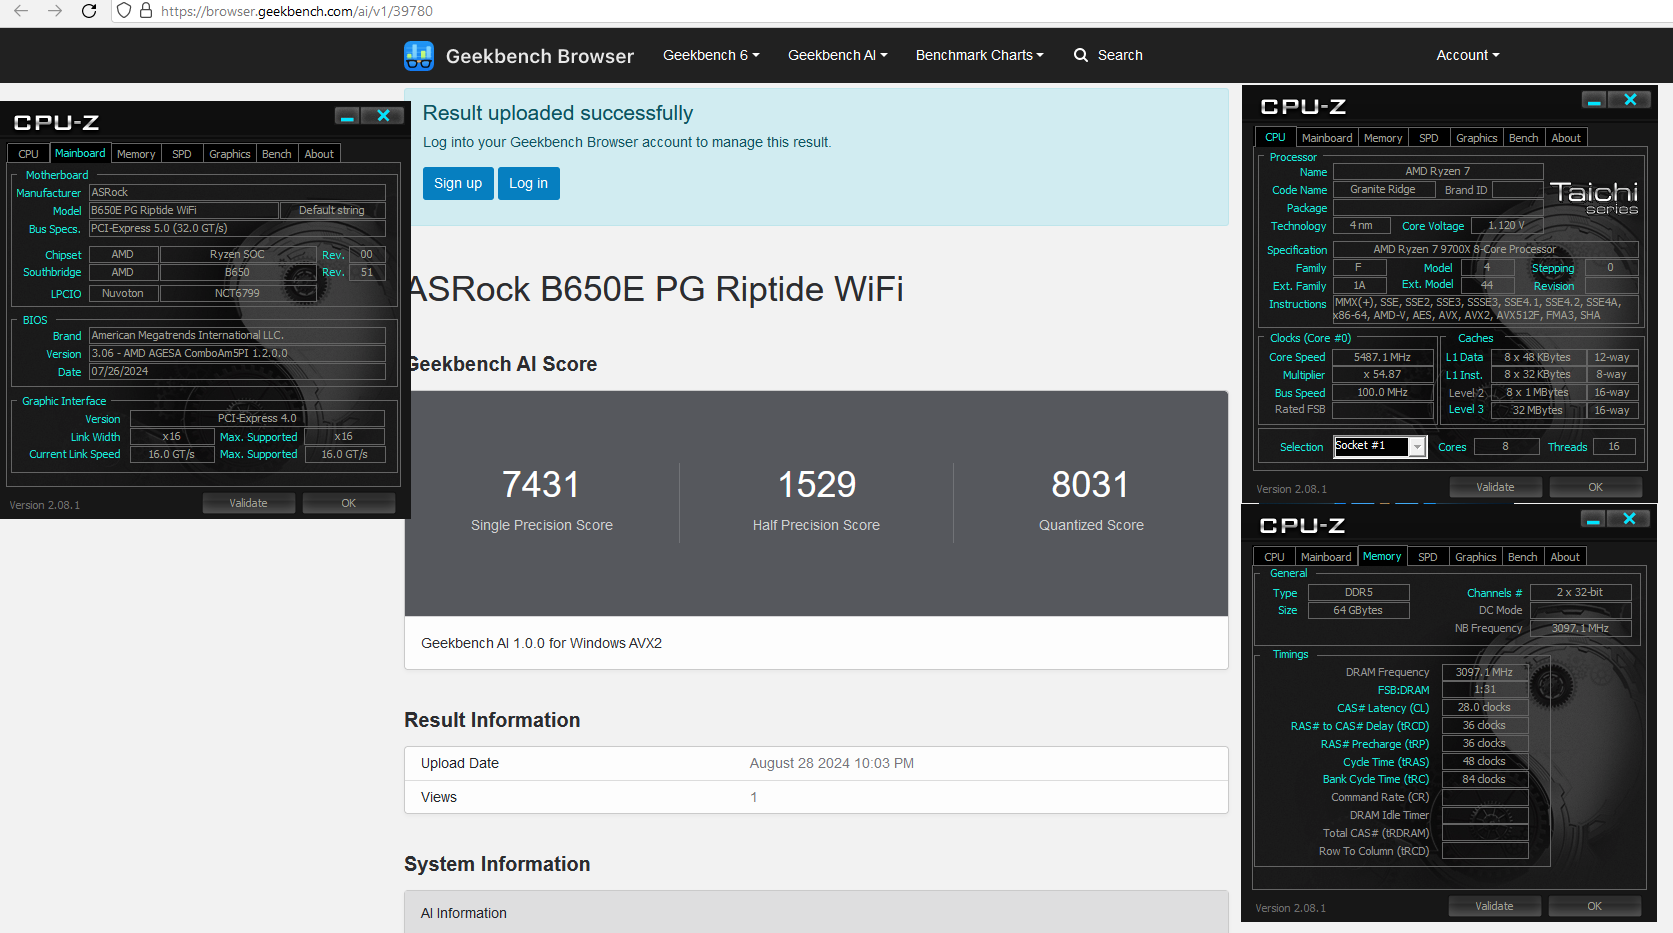This screenshot has width=1673, height=933.
Task: Select Bench tab in bottom-right CPU-Z window
Action: 1523,557
